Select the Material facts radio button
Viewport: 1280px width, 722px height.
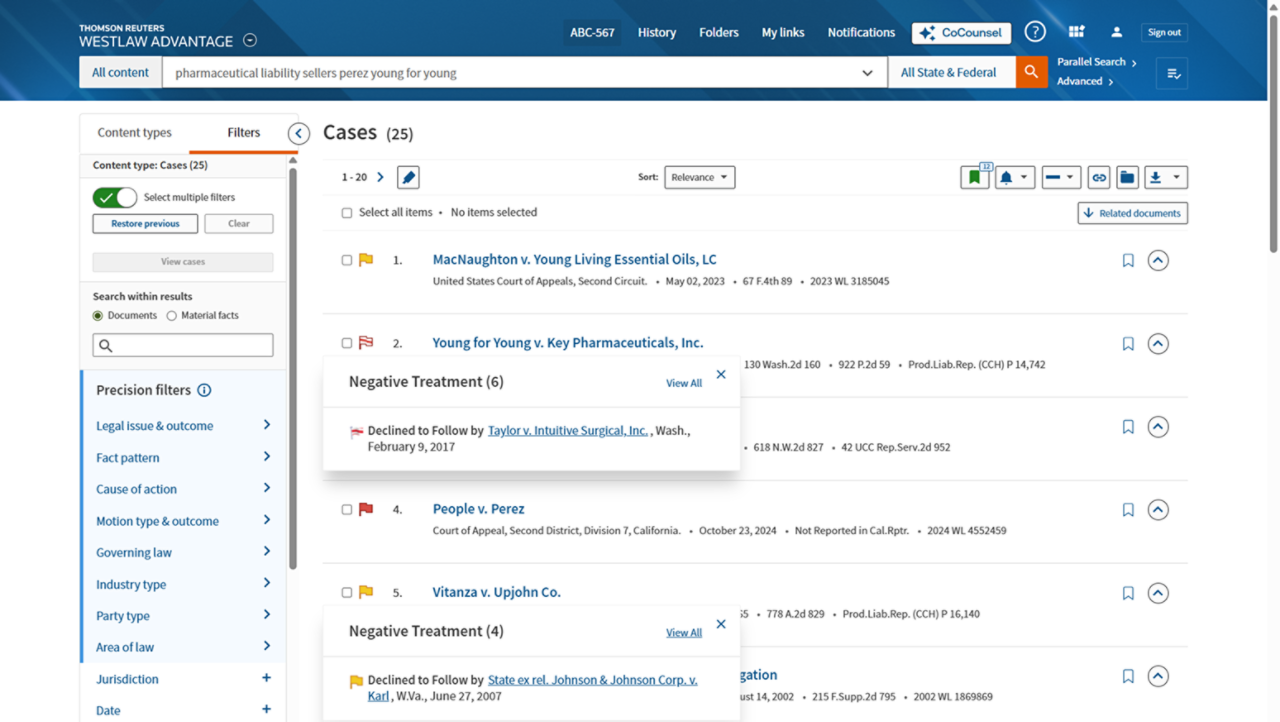point(172,316)
